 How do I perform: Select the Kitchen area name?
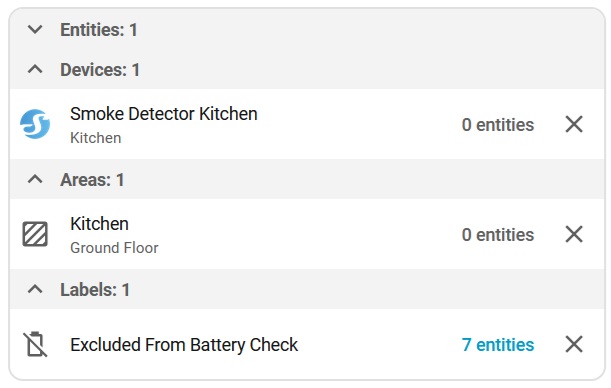coord(99,224)
